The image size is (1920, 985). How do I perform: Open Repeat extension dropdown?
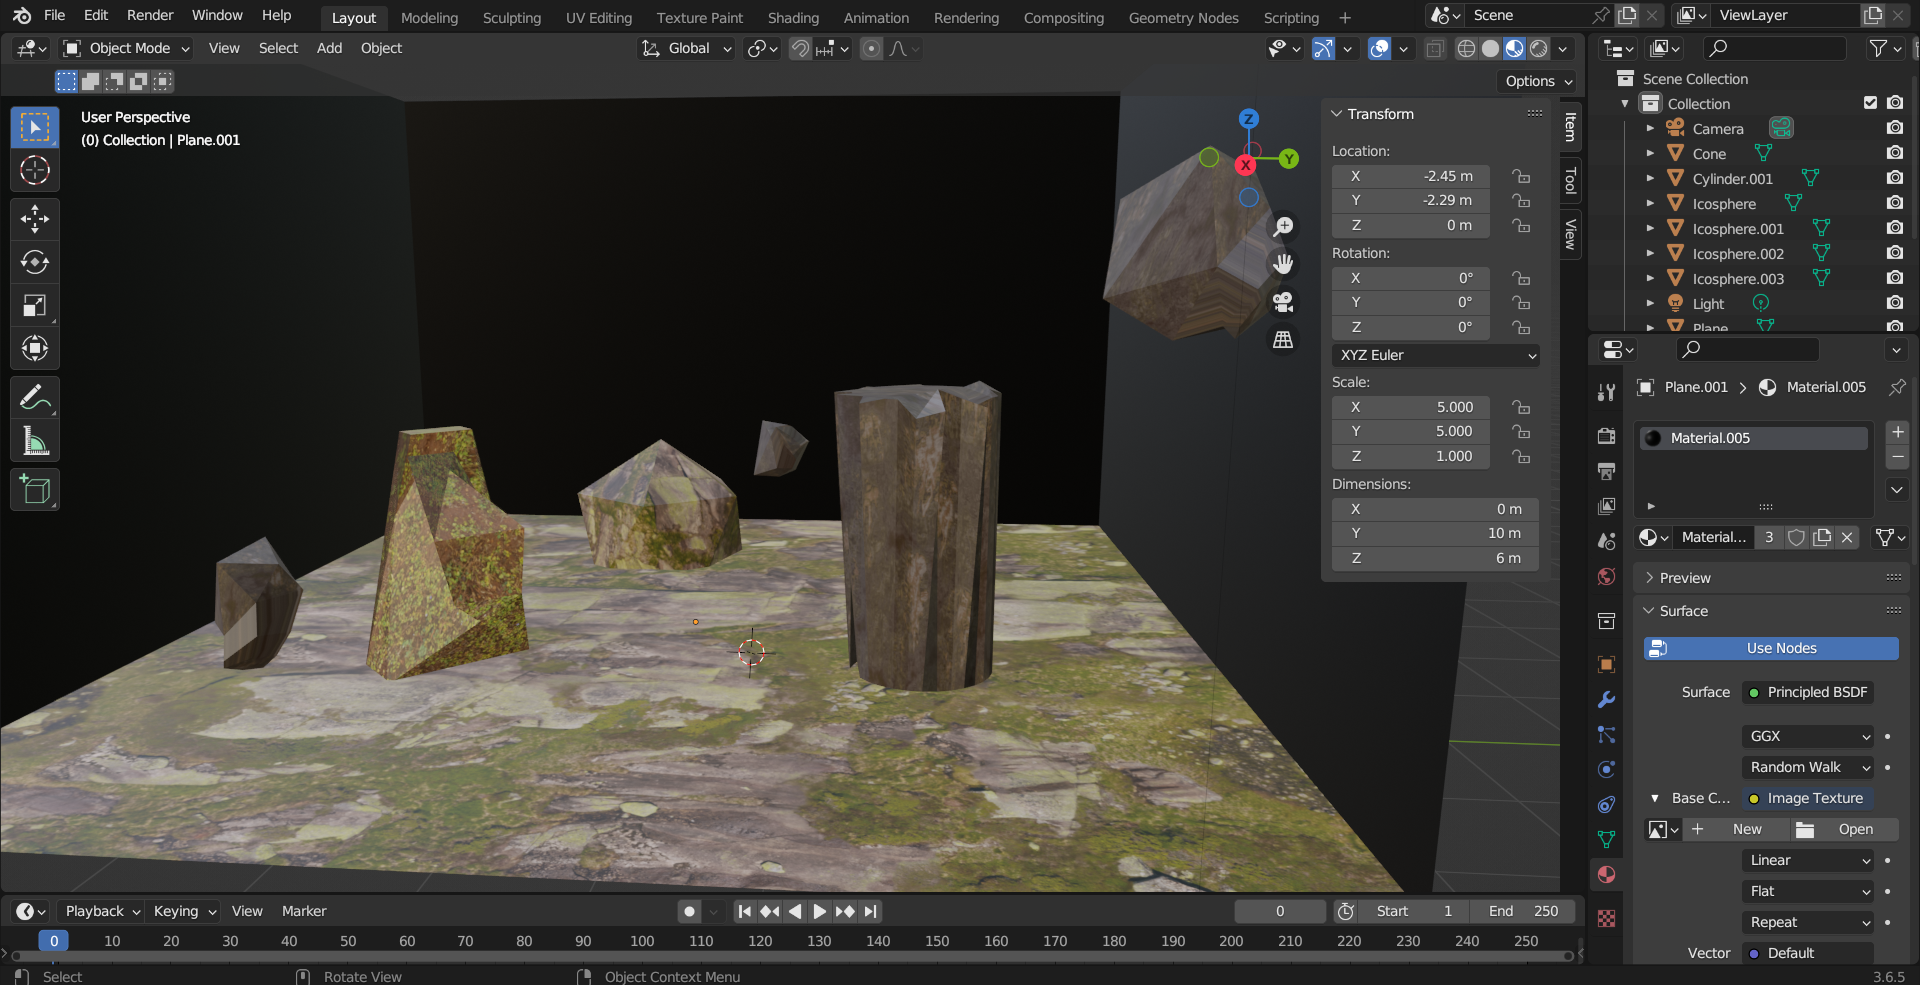pyautogui.click(x=1809, y=922)
